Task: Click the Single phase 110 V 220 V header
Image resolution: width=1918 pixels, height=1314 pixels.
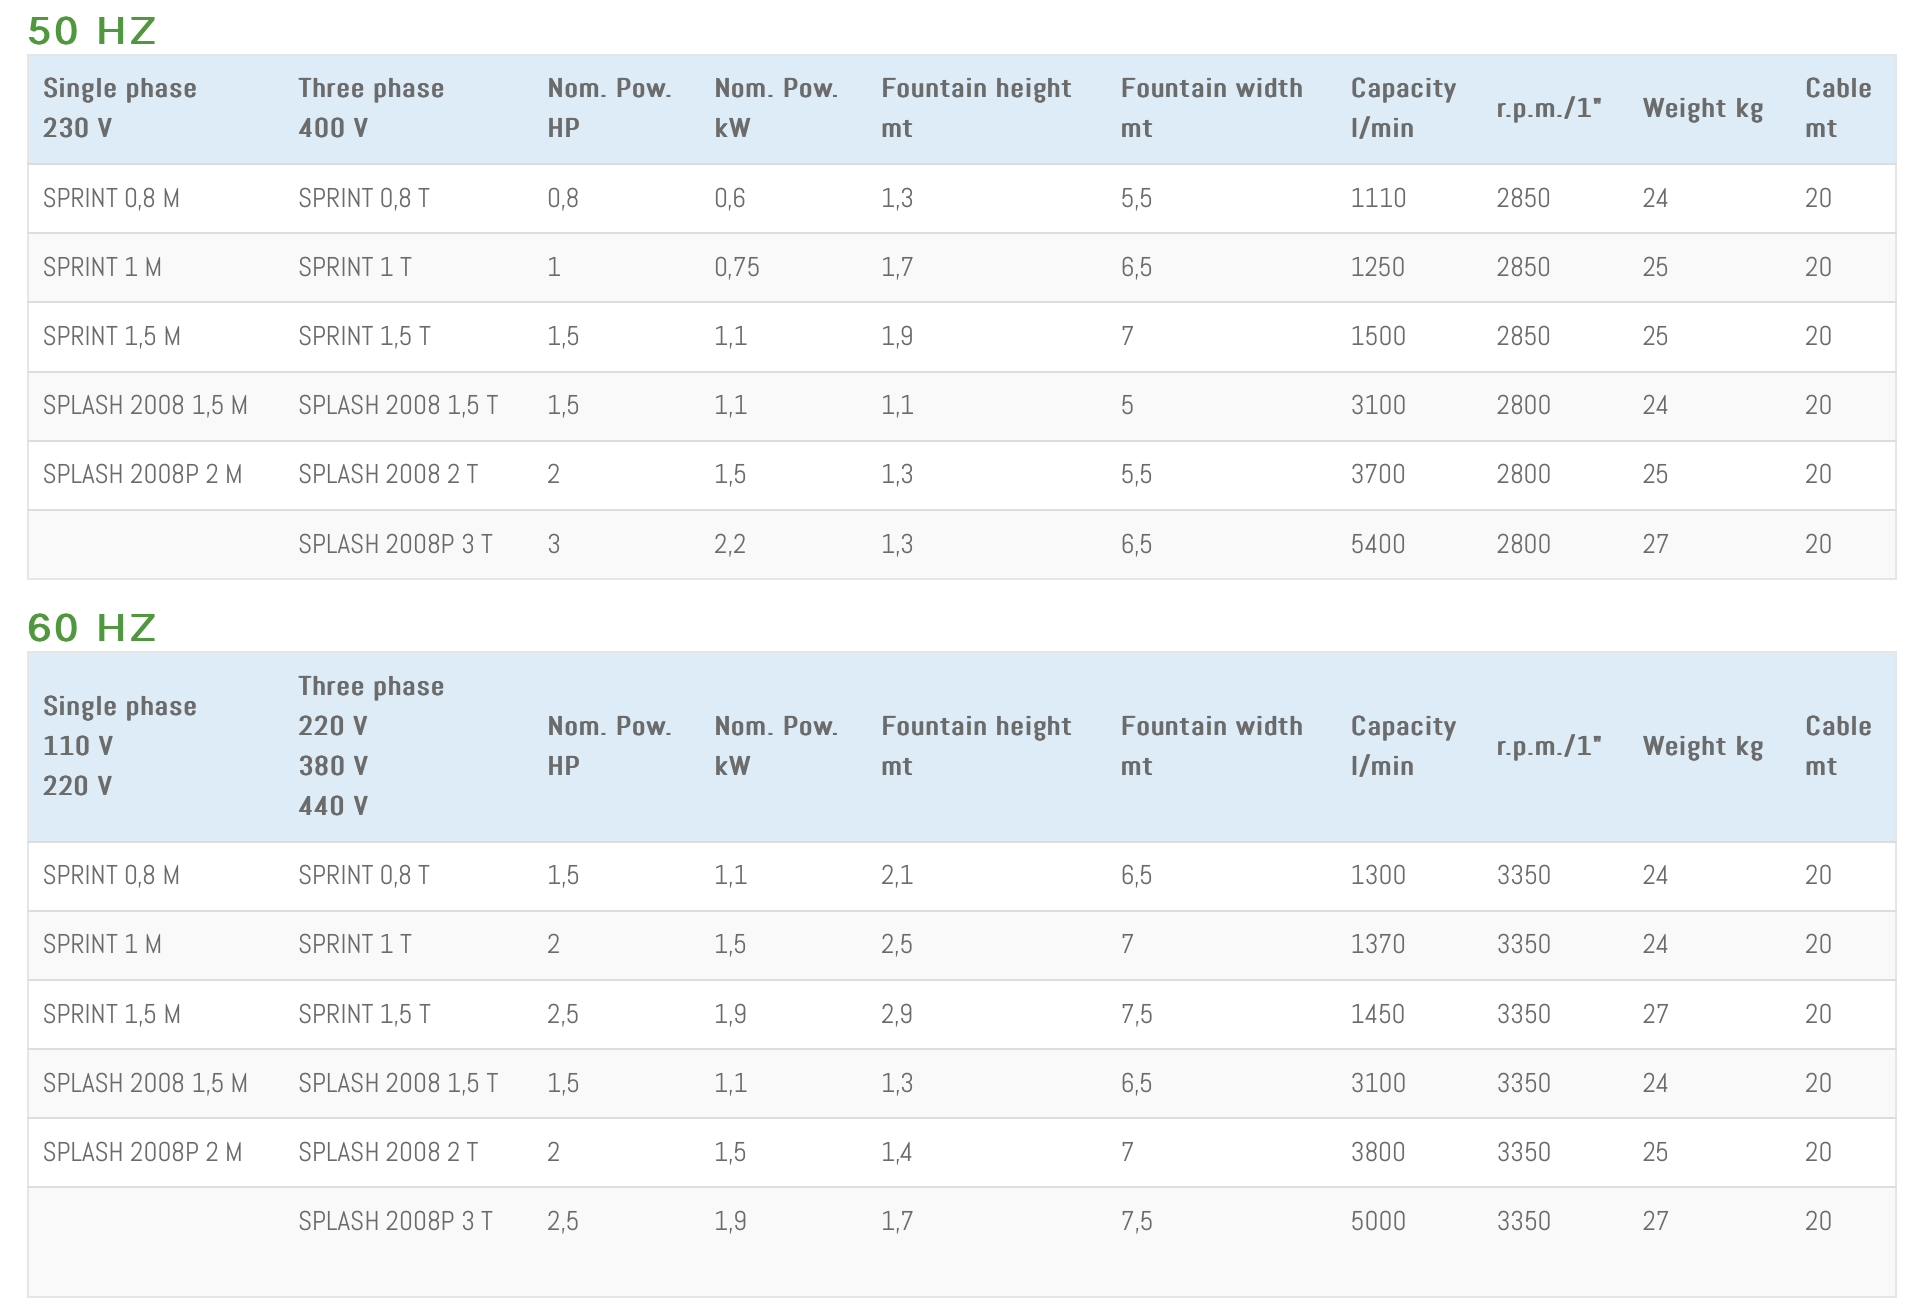Action: point(119,746)
